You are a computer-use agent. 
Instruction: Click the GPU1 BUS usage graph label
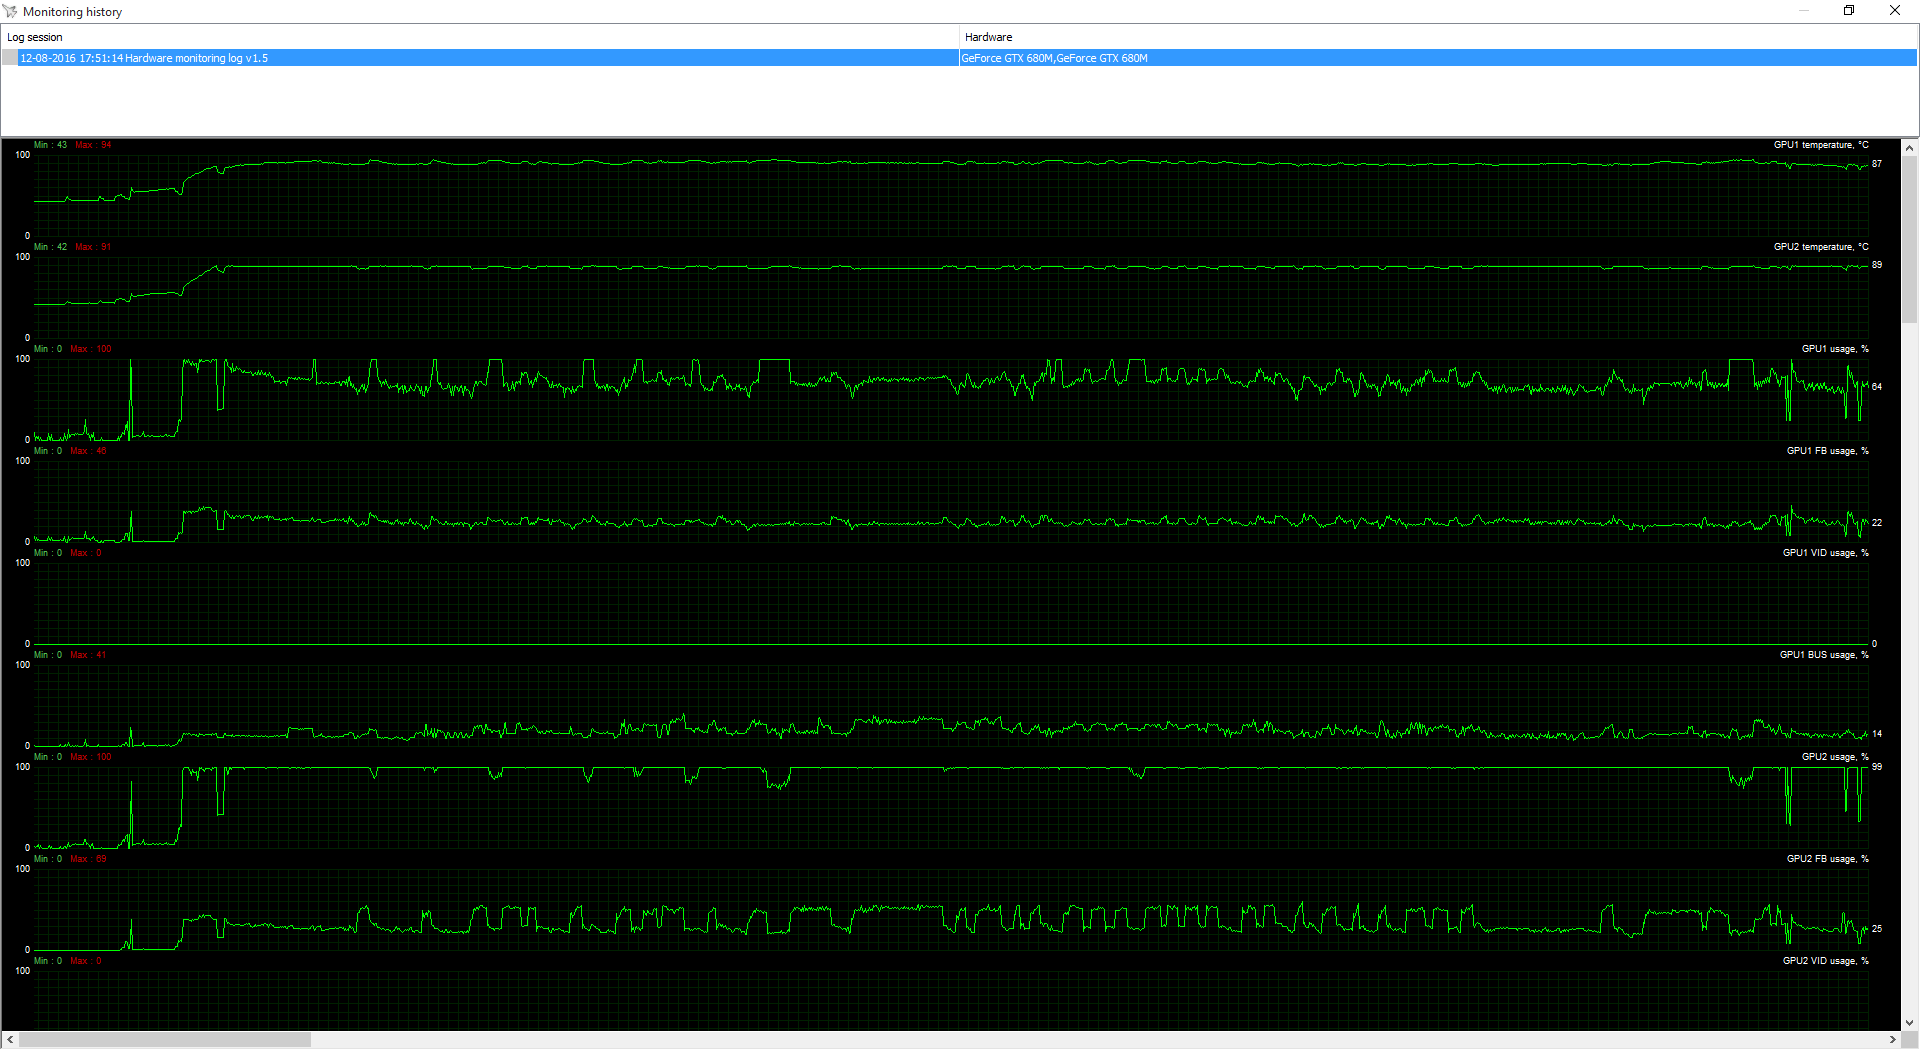coord(1824,655)
